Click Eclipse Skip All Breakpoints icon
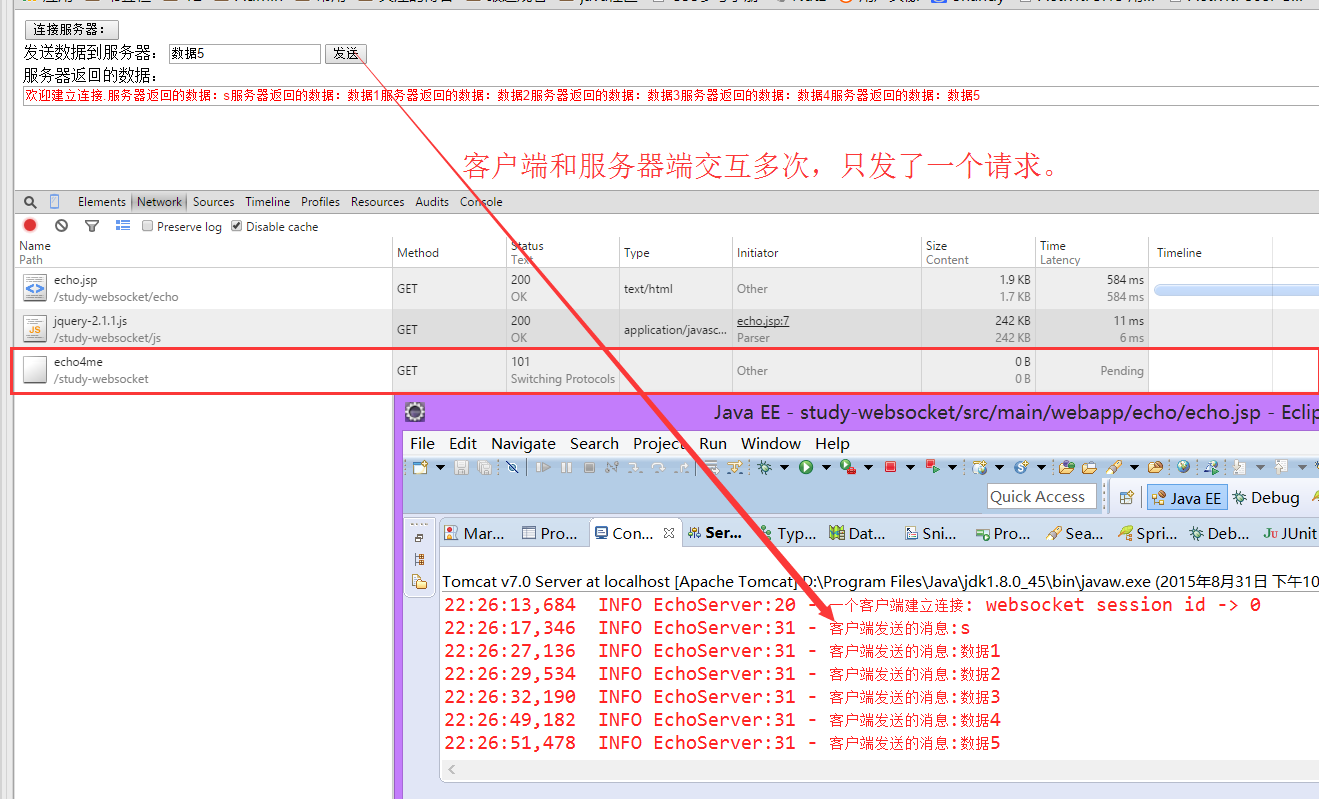Image resolution: width=1319 pixels, height=799 pixels. pos(512,467)
